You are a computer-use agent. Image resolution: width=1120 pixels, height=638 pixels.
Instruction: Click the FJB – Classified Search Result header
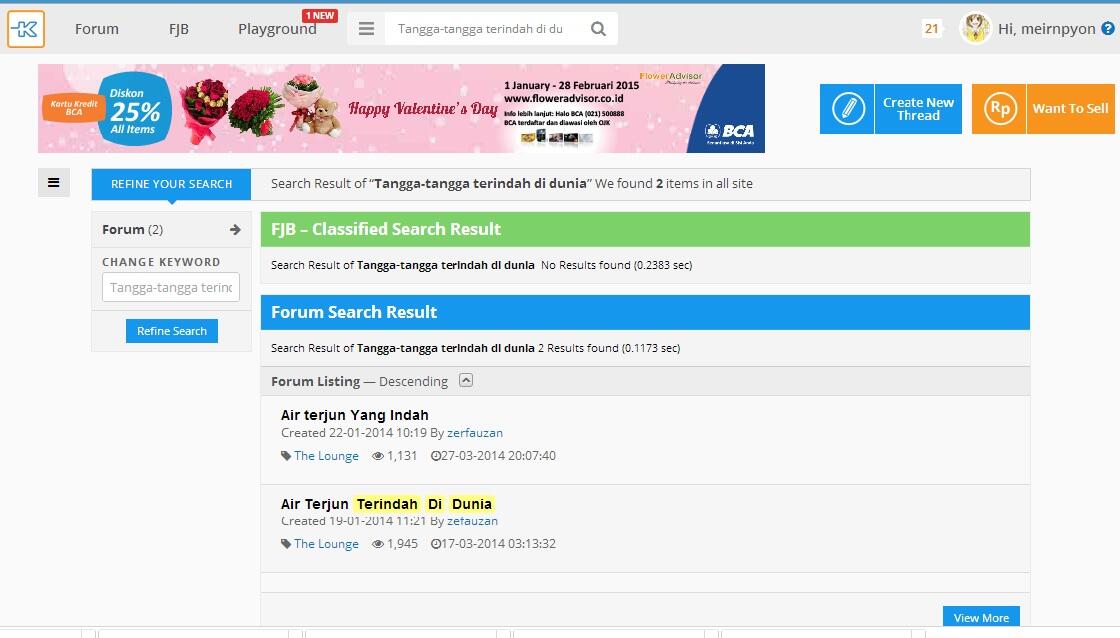[x=645, y=229]
